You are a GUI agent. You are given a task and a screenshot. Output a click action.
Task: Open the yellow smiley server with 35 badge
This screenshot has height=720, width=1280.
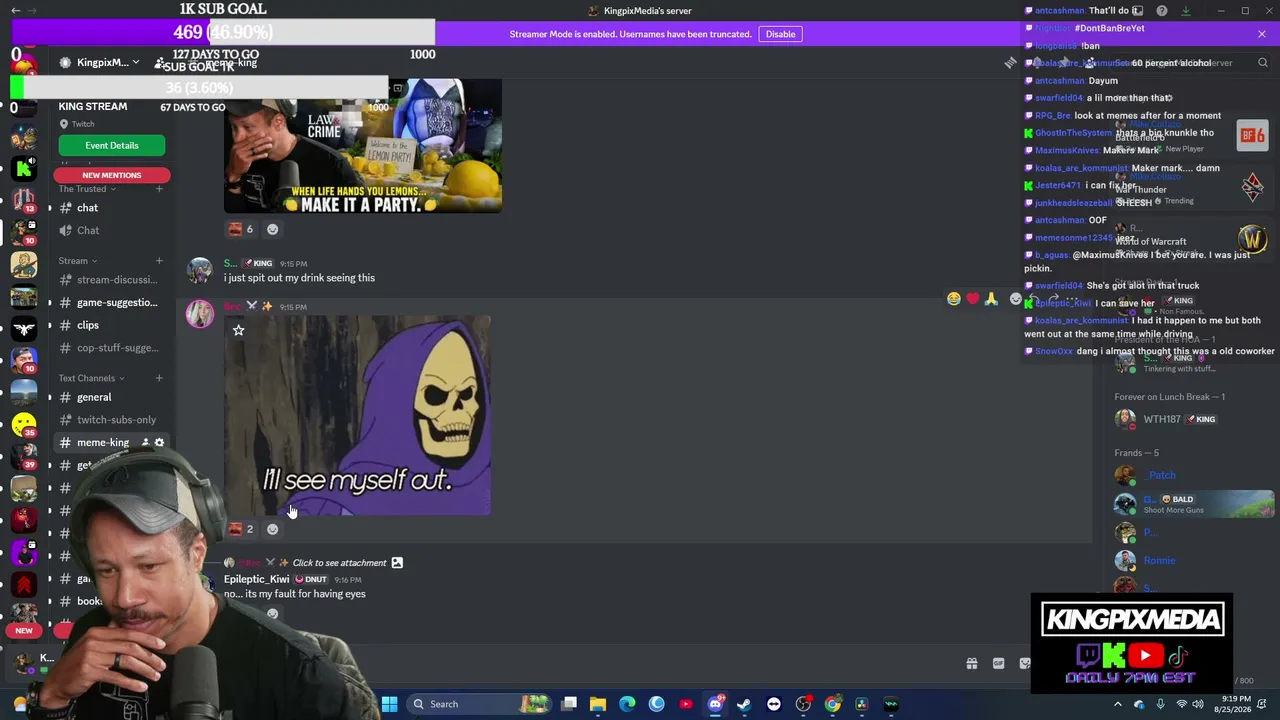coord(24,425)
